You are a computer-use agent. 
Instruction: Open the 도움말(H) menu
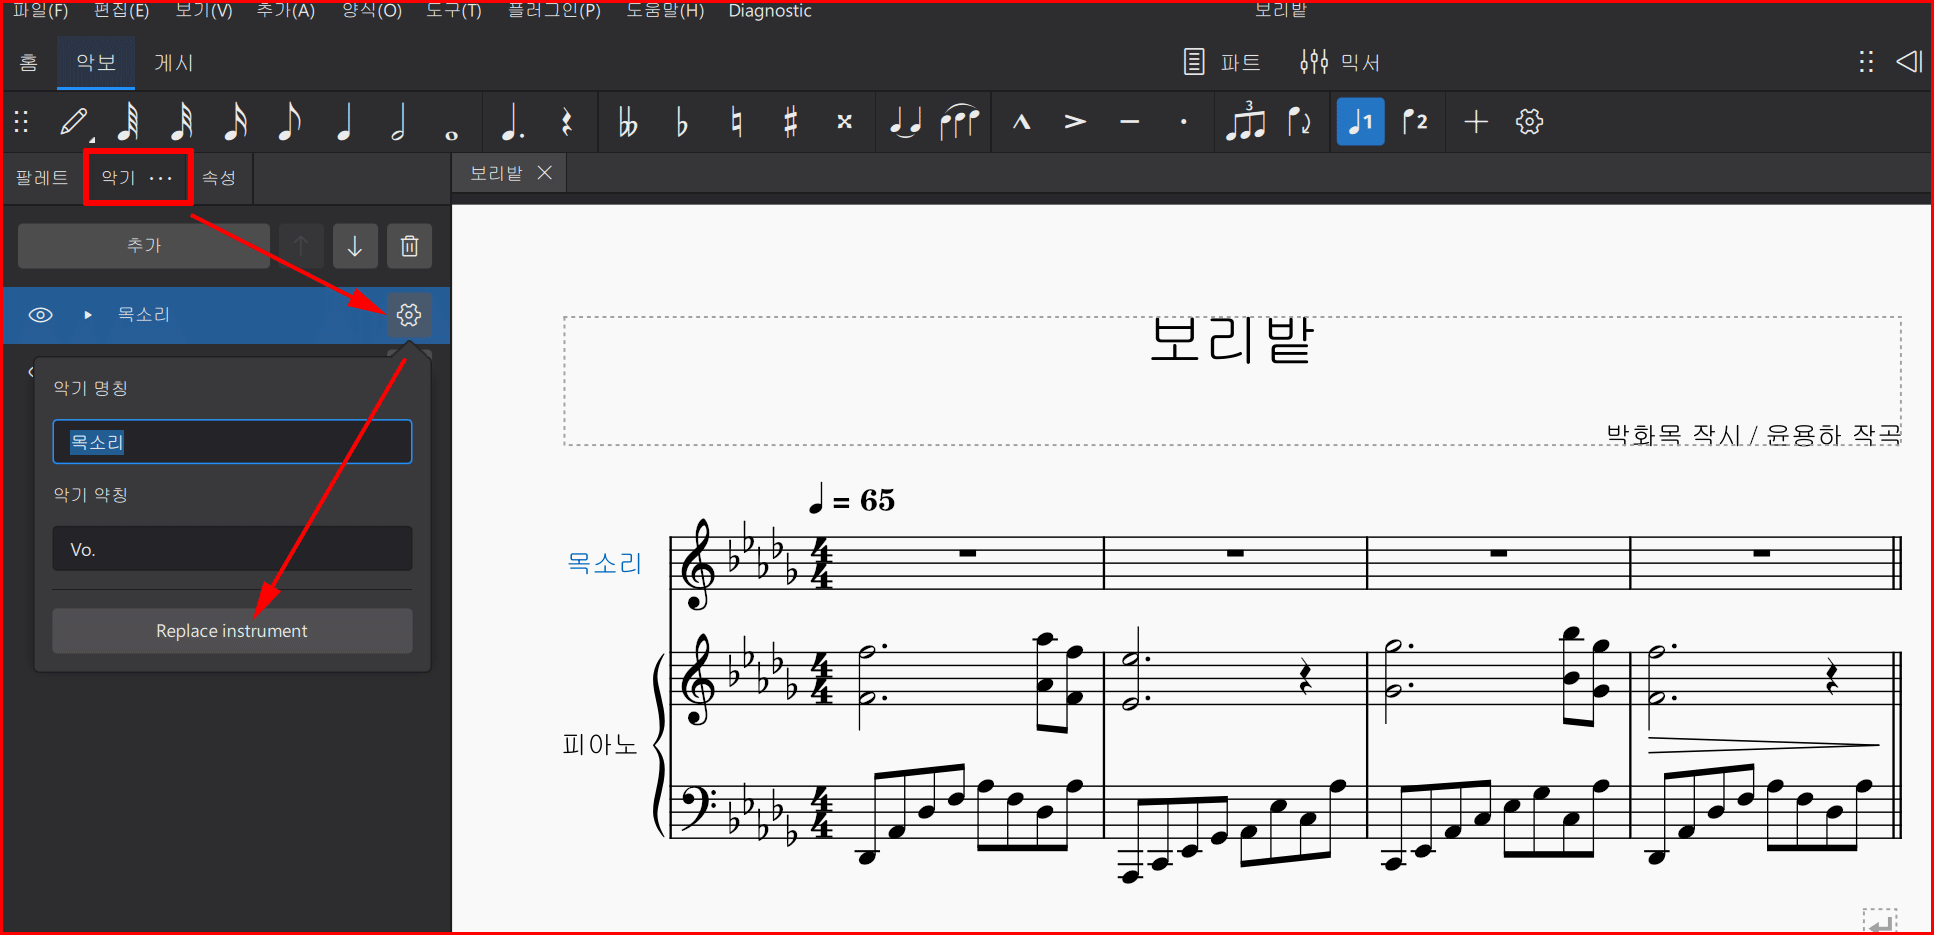pyautogui.click(x=665, y=11)
